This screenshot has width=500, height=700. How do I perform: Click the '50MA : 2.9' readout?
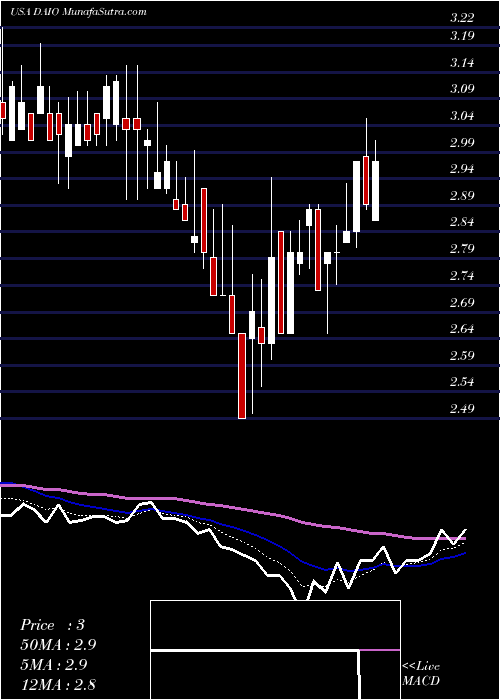pos(58,645)
